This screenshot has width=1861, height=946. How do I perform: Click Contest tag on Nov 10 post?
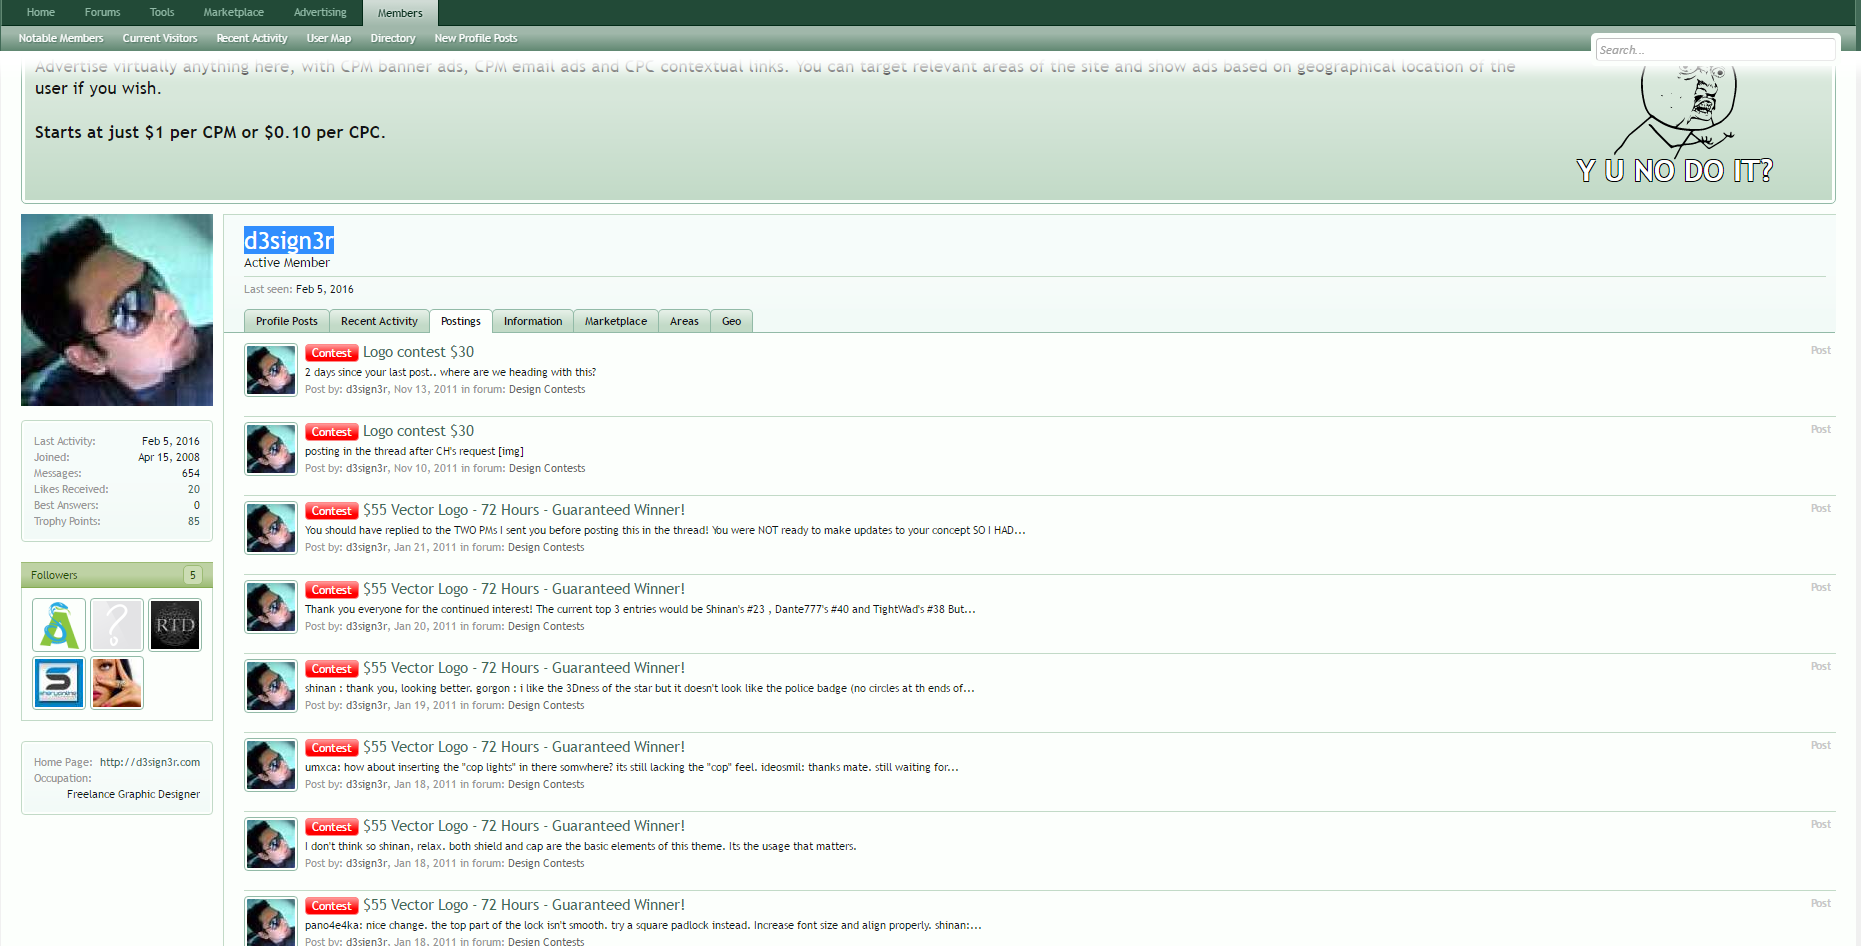(331, 432)
